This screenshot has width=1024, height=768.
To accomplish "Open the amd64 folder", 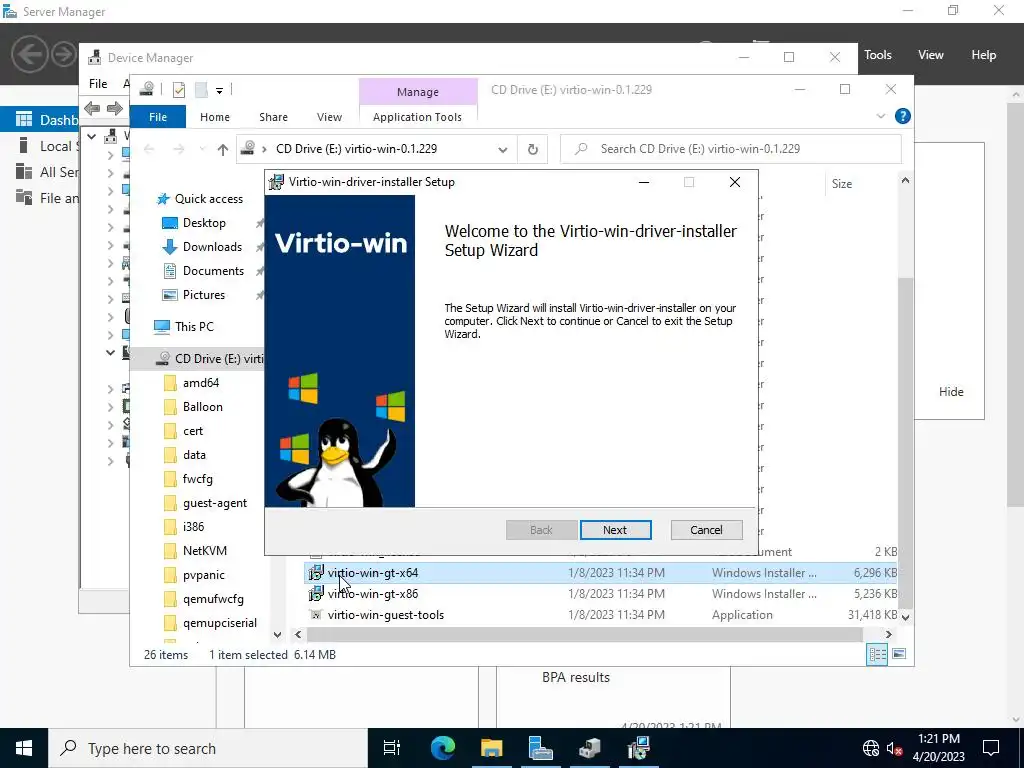I will pyautogui.click(x=200, y=383).
